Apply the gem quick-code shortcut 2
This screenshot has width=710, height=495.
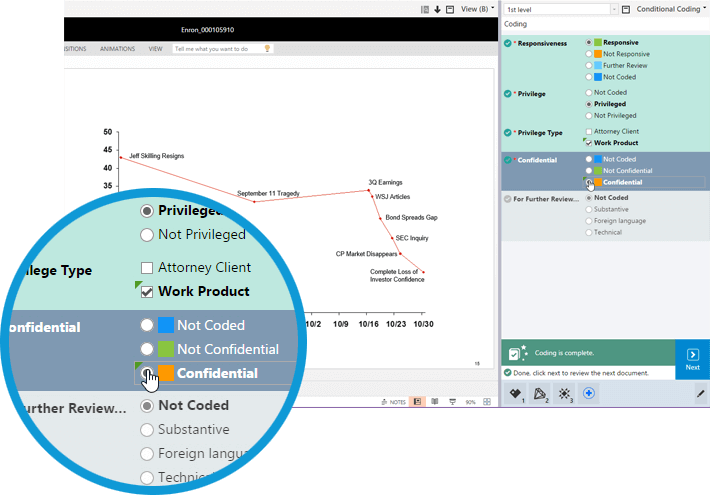(x=540, y=394)
